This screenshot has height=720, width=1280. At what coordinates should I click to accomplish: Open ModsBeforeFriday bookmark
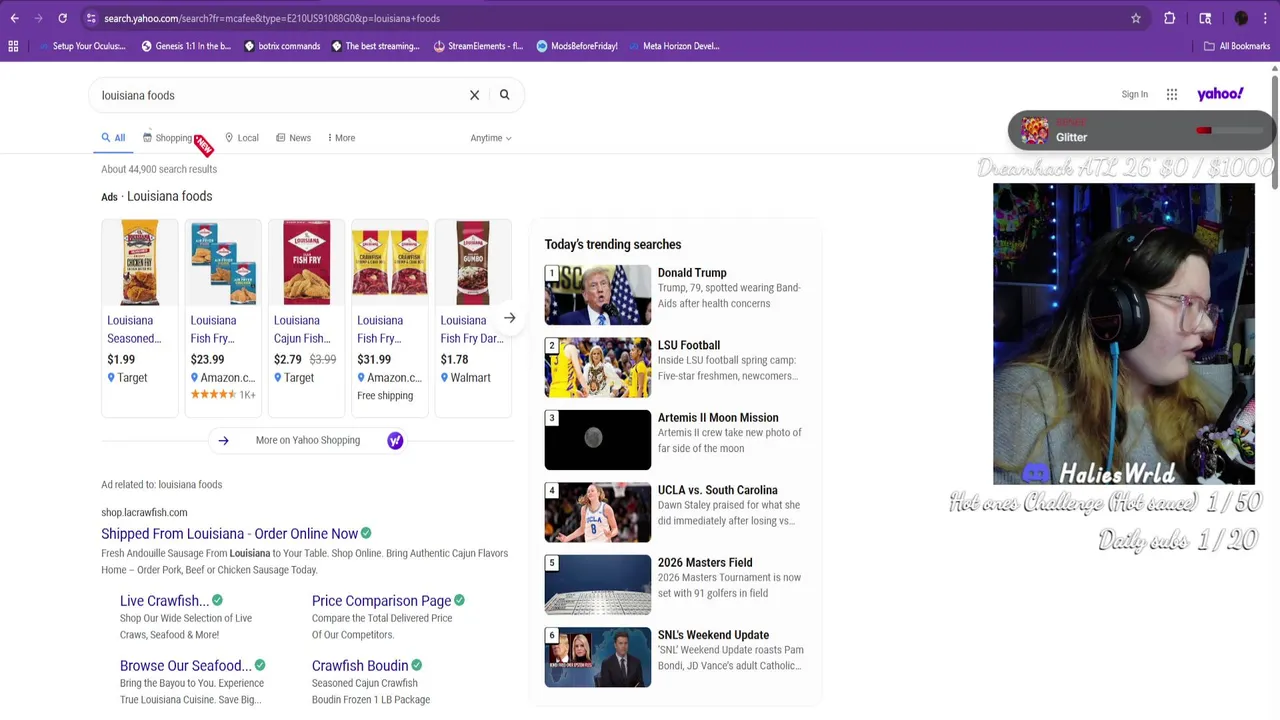point(577,46)
